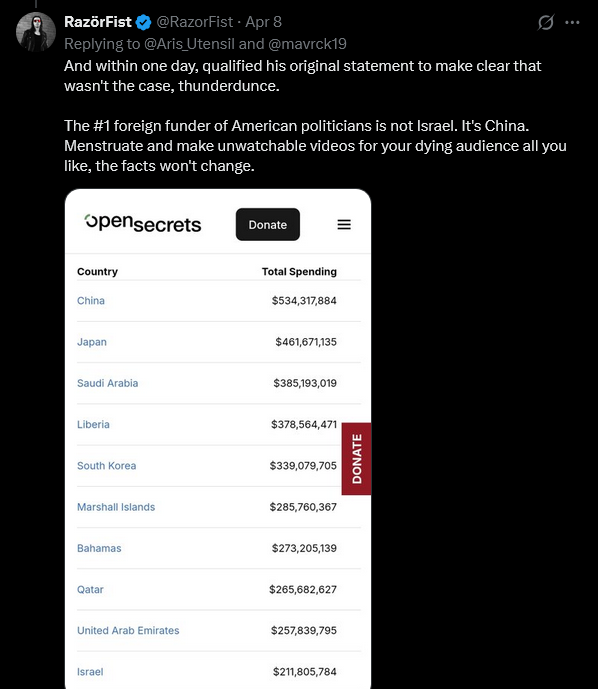Open the Apr 8 timestamp link

pyautogui.click(x=263, y=22)
